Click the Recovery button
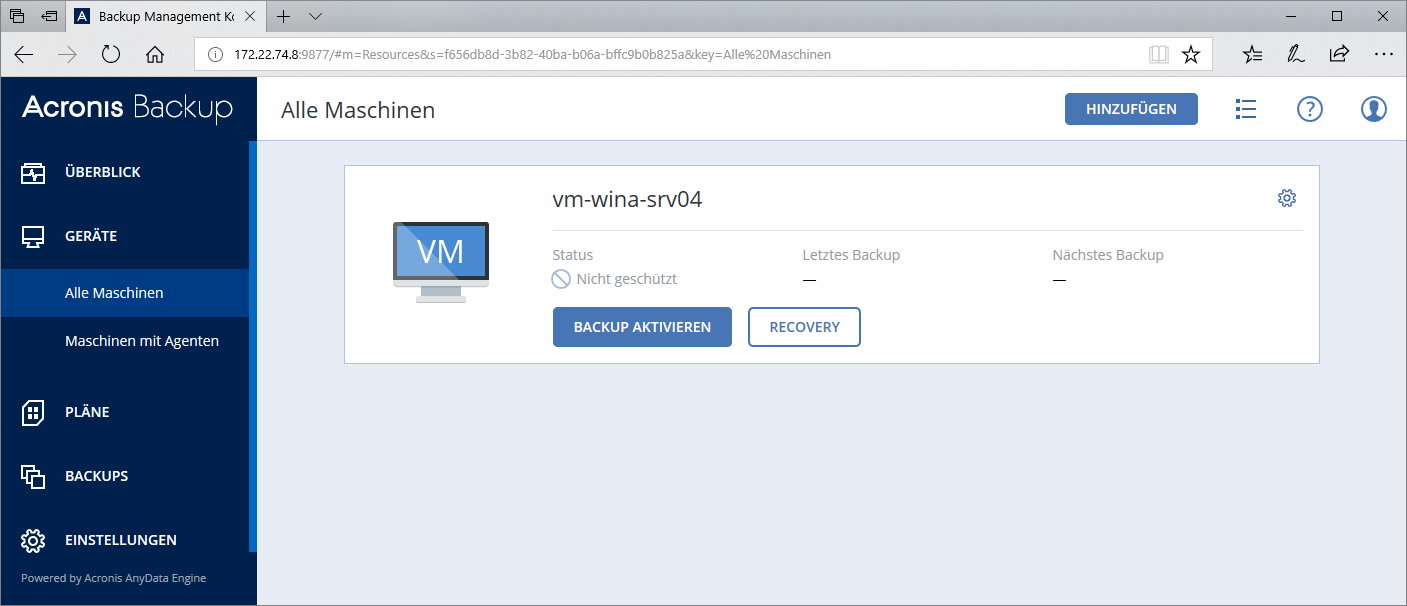The height and width of the screenshot is (606, 1407). coord(804,327)
